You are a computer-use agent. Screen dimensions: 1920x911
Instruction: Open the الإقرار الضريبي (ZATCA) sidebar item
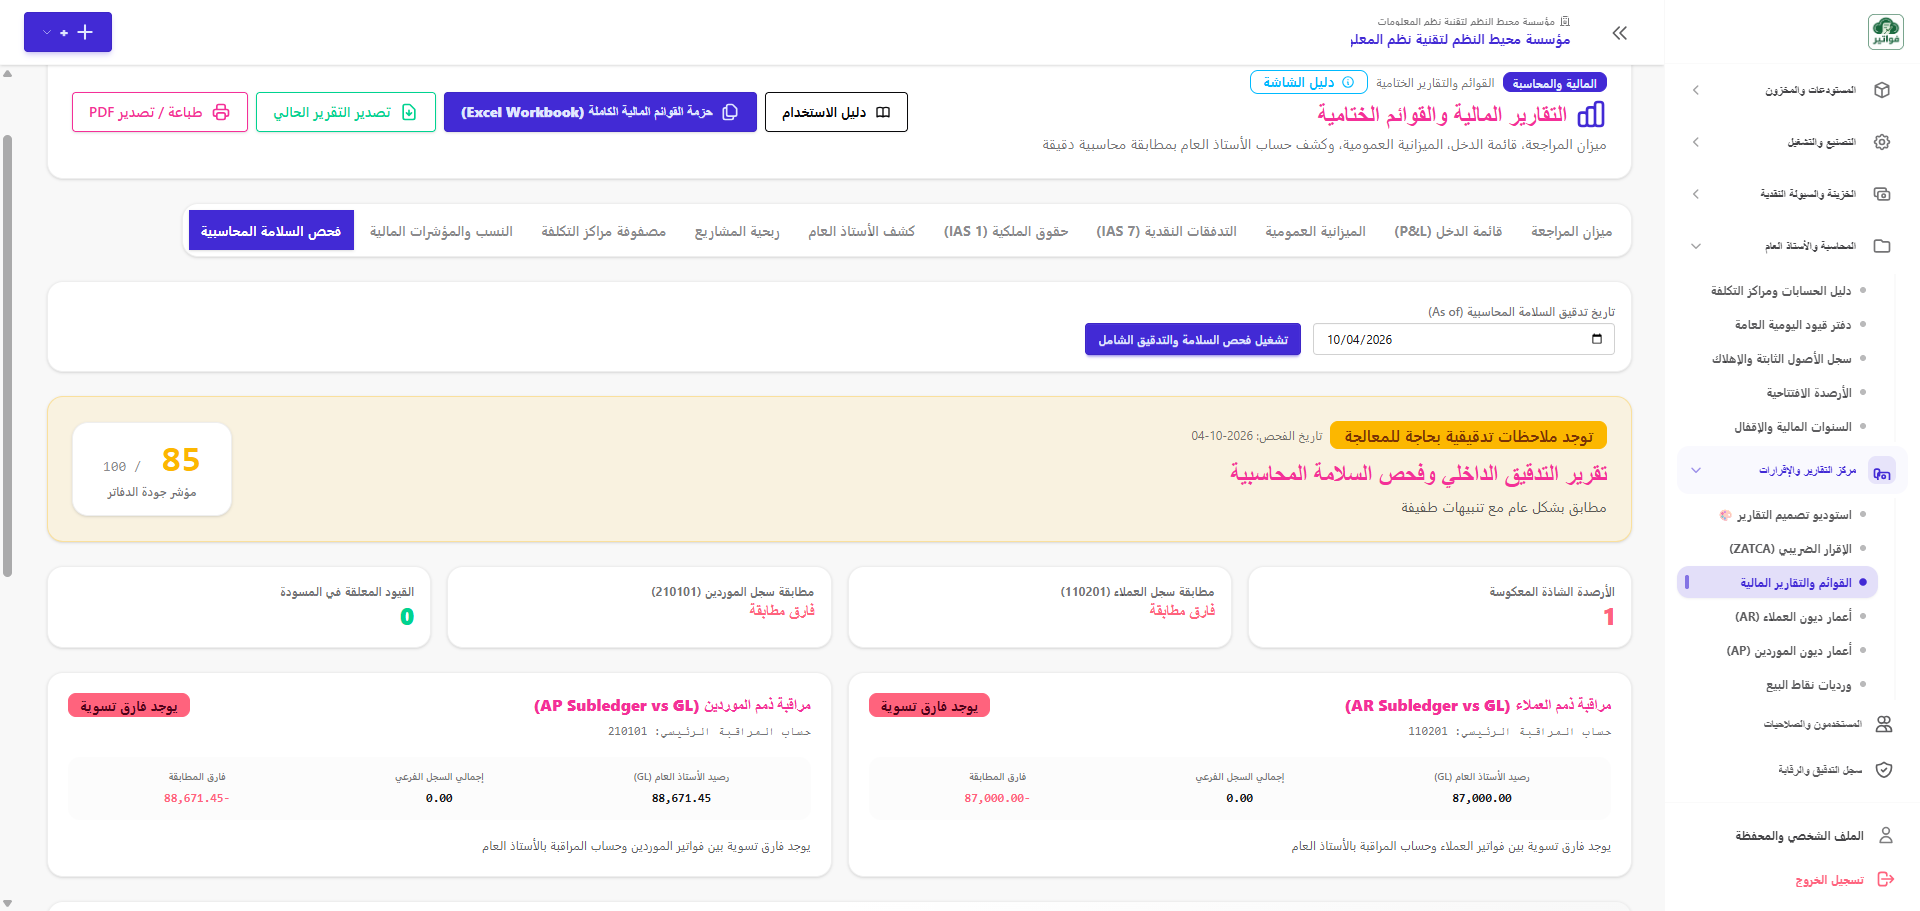click(1790, 549)
